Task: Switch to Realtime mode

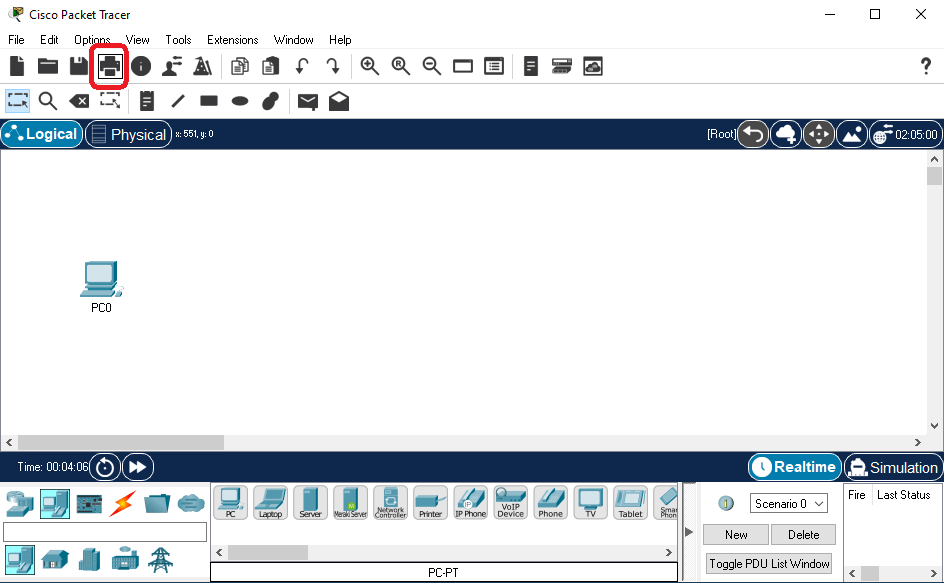Action: [x=795, y=467]
